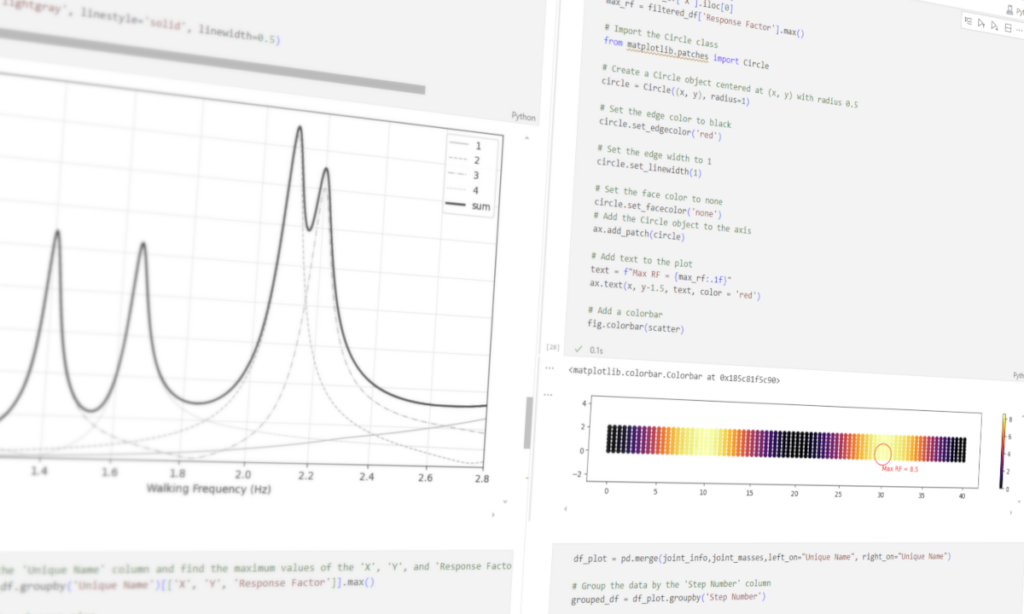
Task: Click the green execution success checkmark
Action: (578, 349)
